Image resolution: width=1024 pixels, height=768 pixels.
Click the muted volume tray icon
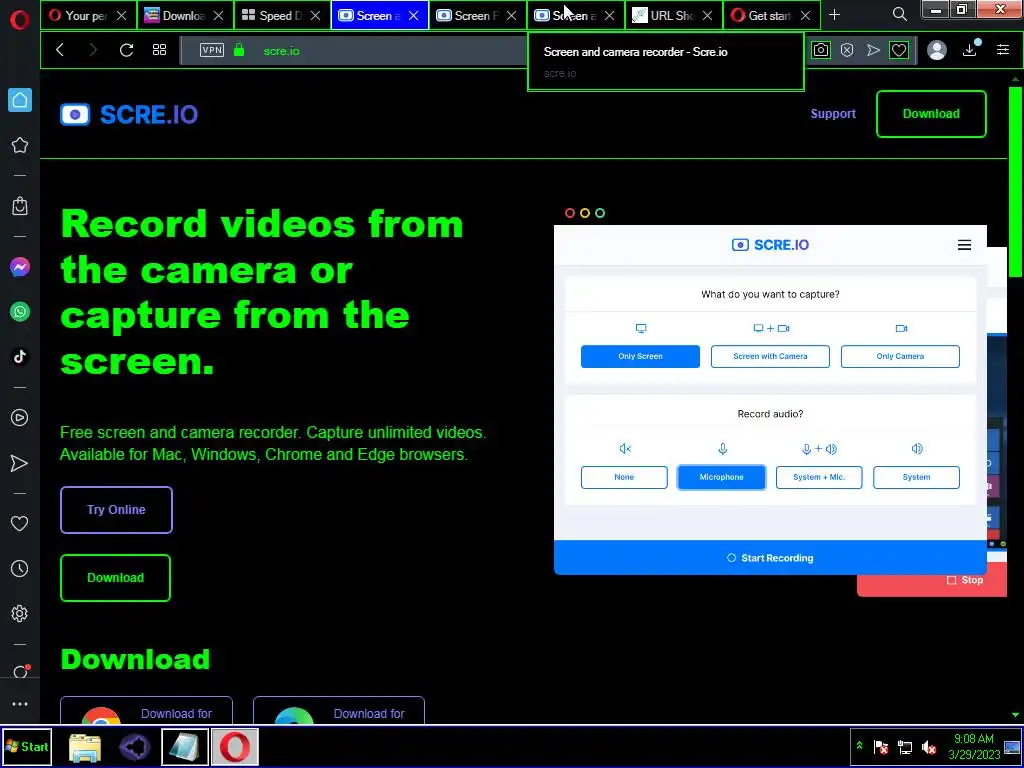click(928, 747)
